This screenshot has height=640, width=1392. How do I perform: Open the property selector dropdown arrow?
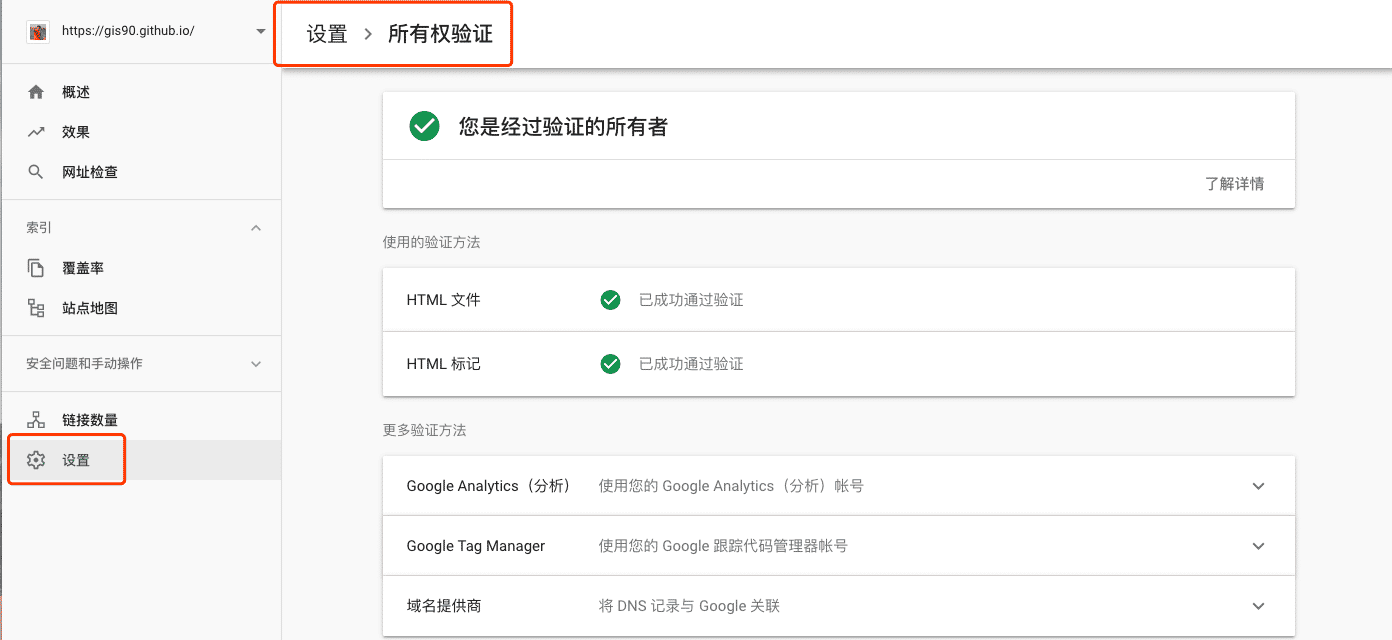[x=261, y=31]
